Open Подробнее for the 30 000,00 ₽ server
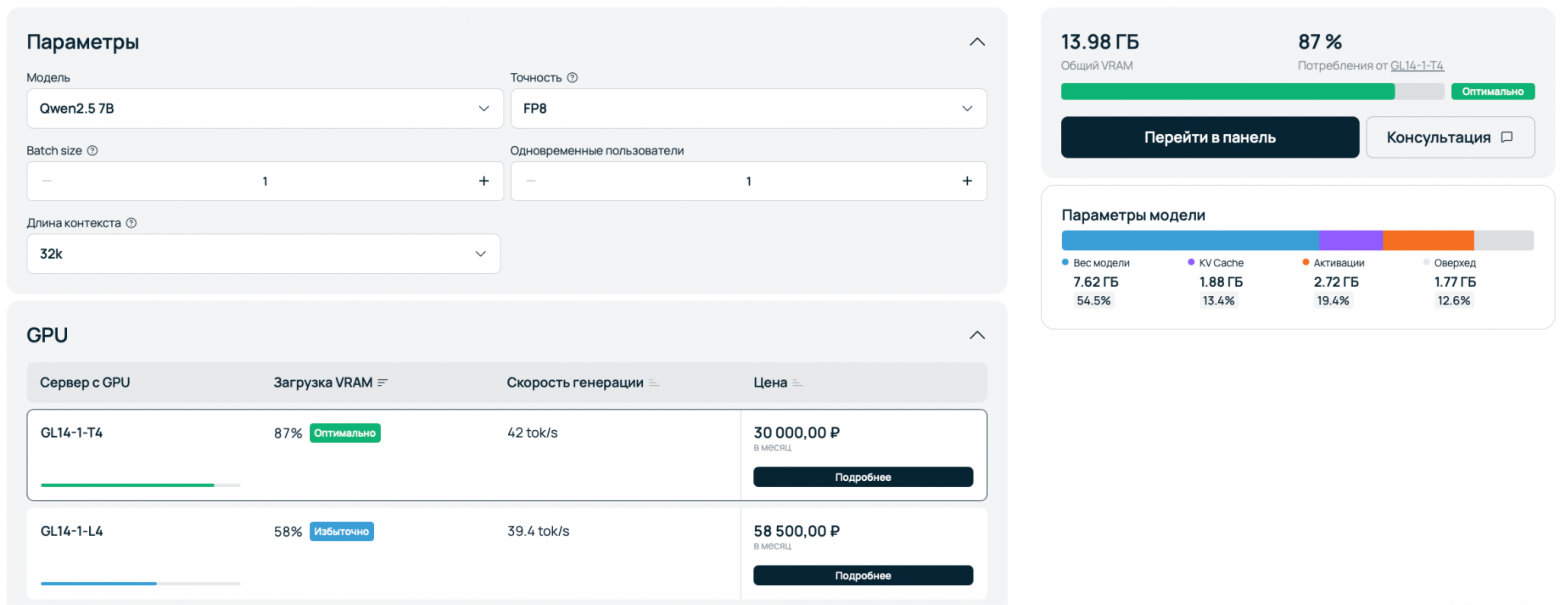This screenshot has width=1560, height=605. click(x=863, y=477)
